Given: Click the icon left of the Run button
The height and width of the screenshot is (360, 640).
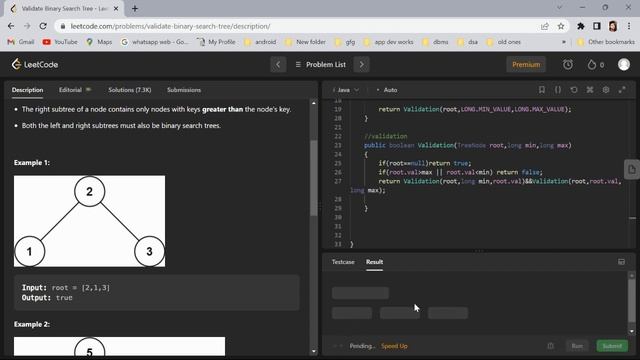Looking at the screenshot, I should [x=551, y=346].
